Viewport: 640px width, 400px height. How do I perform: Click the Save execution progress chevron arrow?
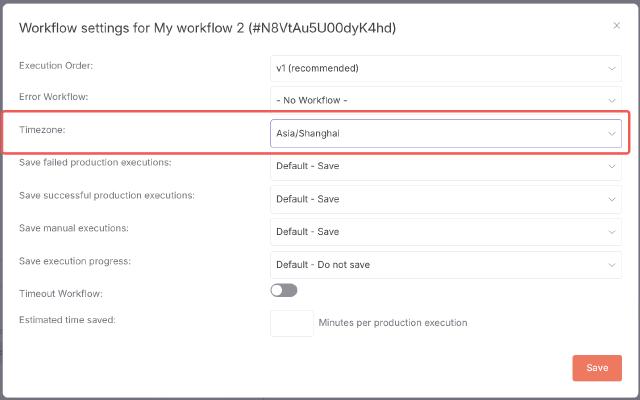611,265
